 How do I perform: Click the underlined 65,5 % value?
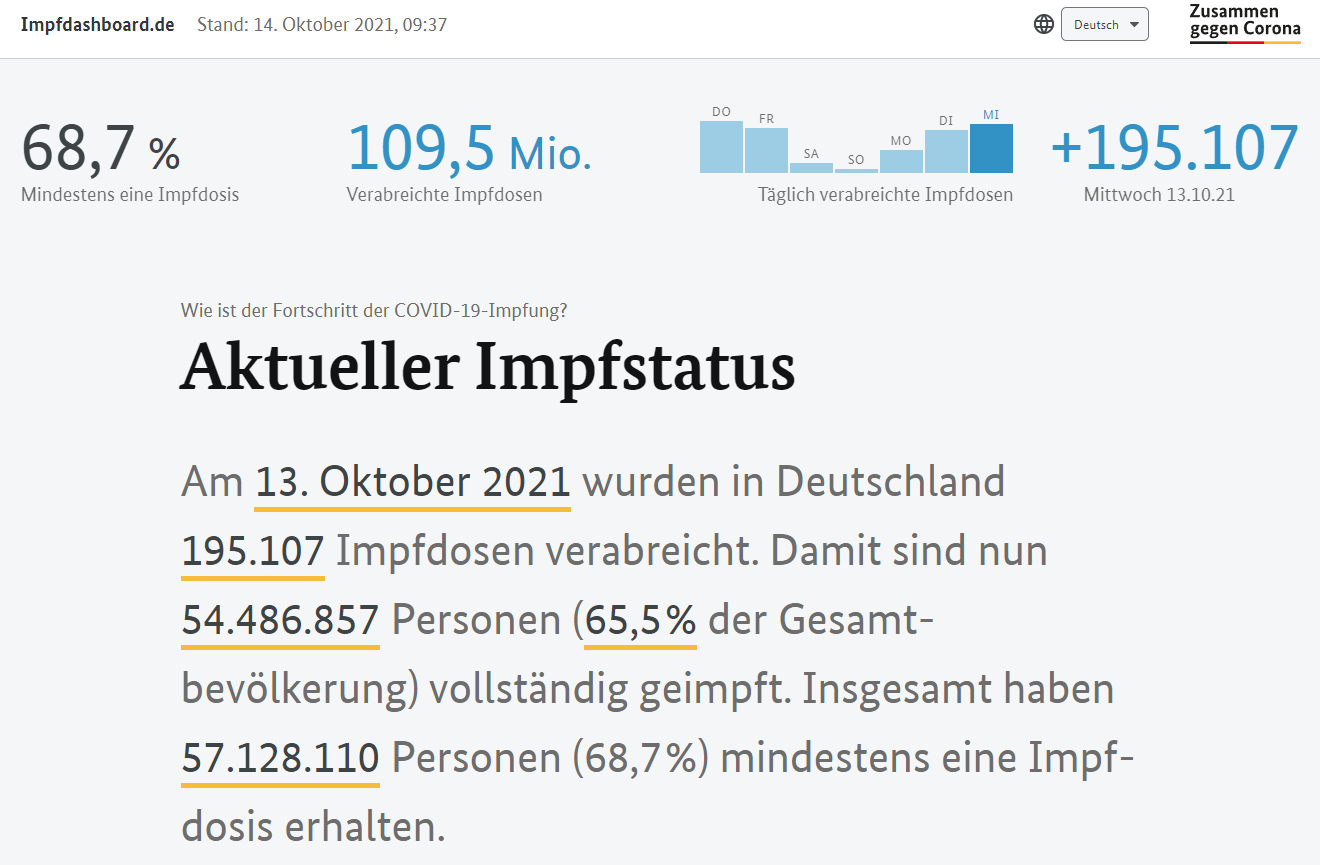coord(640,621)
